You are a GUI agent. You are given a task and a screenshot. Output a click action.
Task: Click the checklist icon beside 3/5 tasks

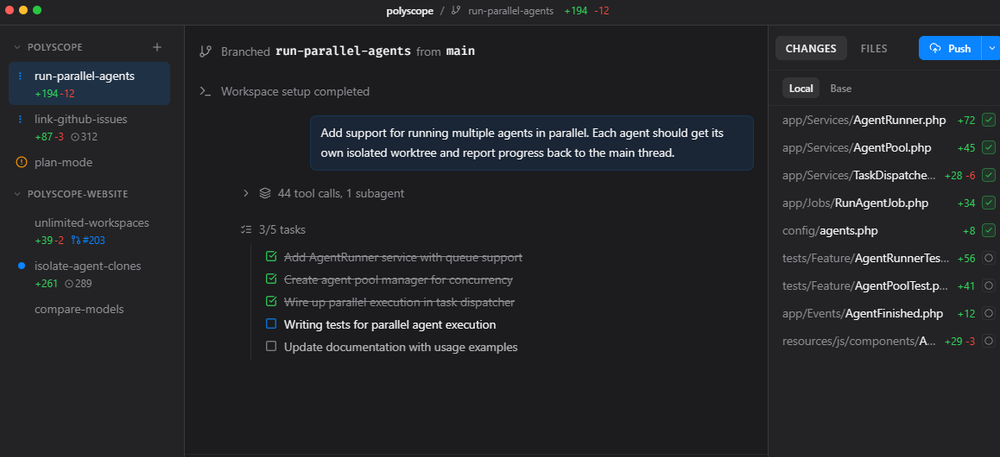click(x=246, y=229)
